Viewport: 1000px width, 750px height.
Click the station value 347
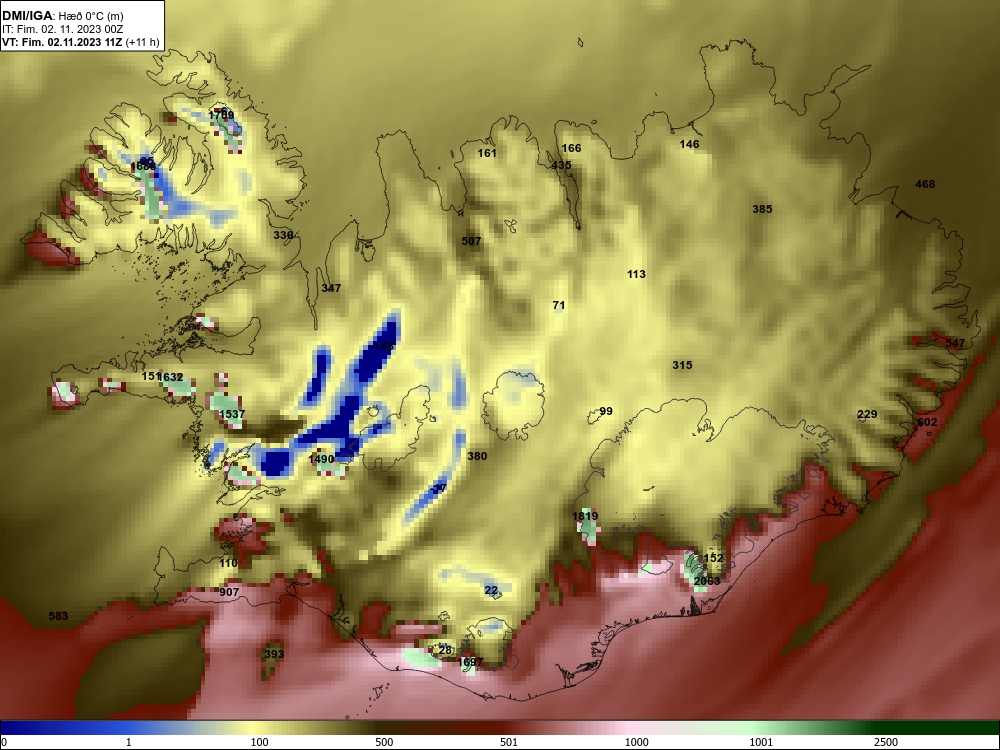coord(331,288)
